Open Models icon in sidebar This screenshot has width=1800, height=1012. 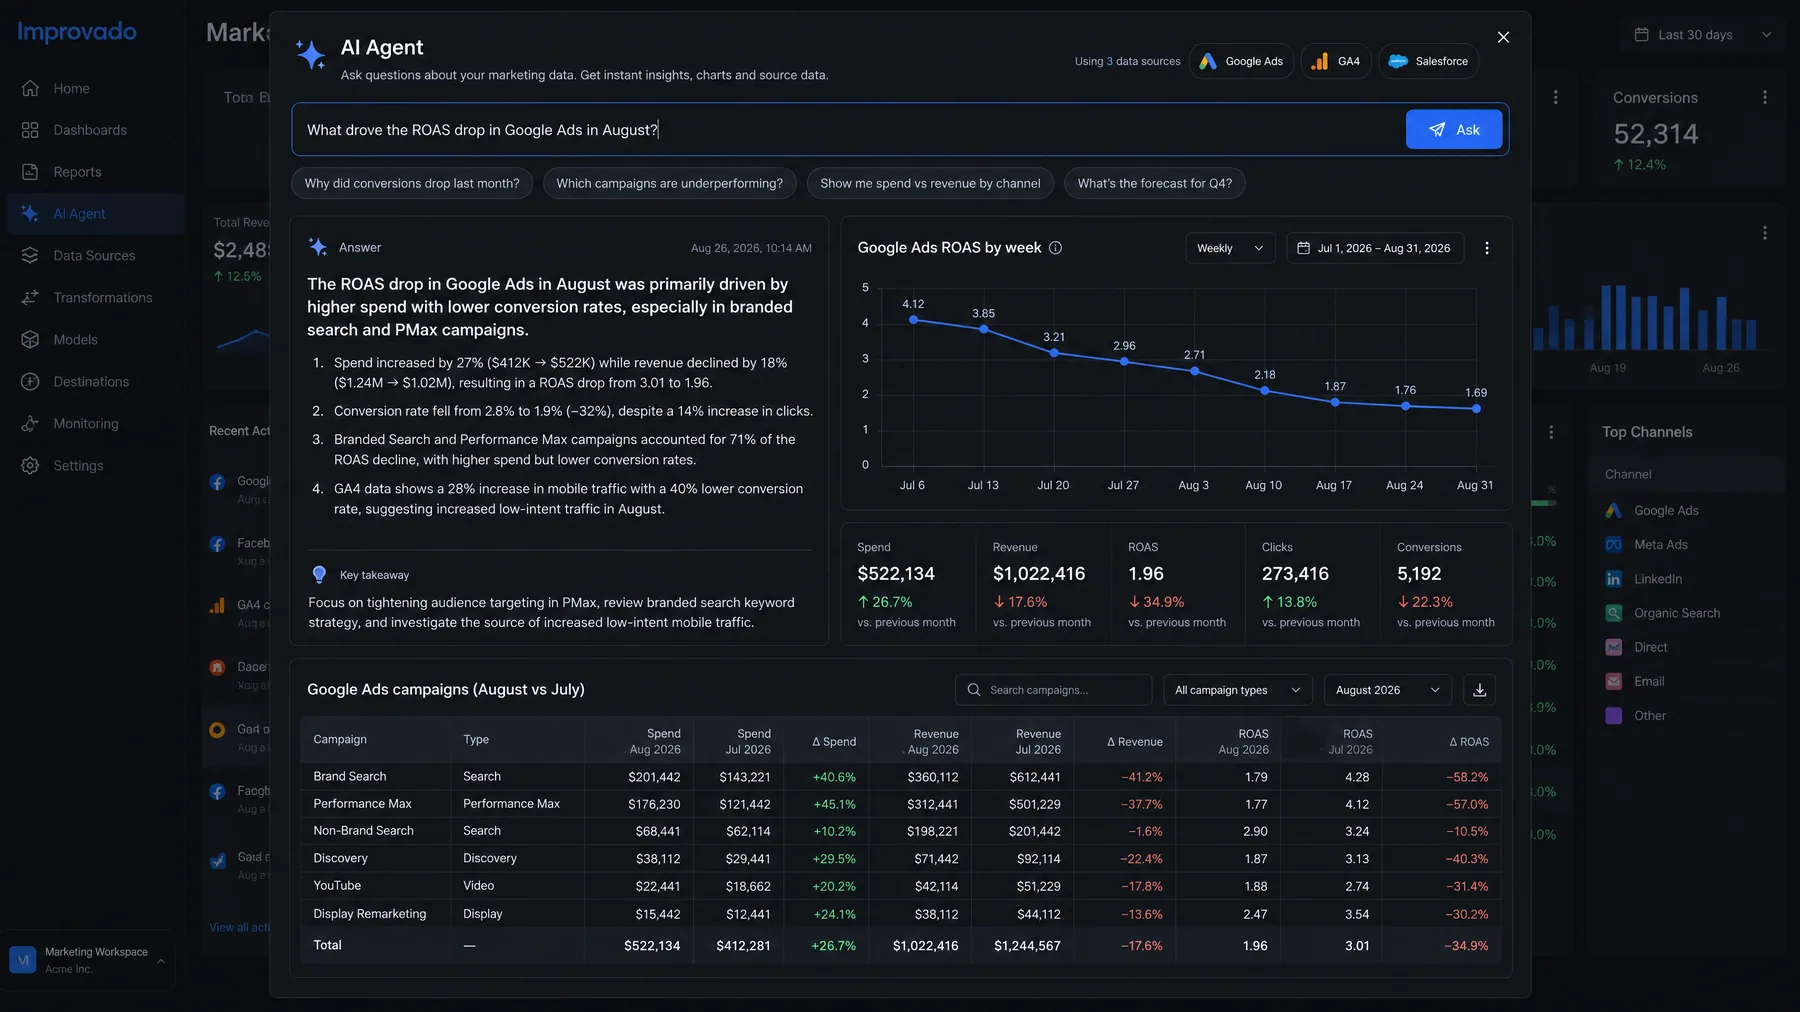30,340
